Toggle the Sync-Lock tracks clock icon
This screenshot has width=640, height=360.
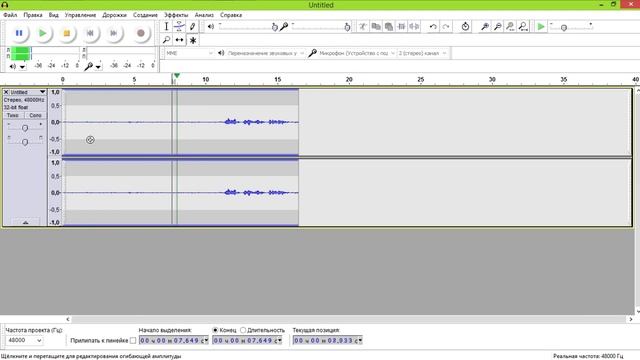tap(465, 27)
